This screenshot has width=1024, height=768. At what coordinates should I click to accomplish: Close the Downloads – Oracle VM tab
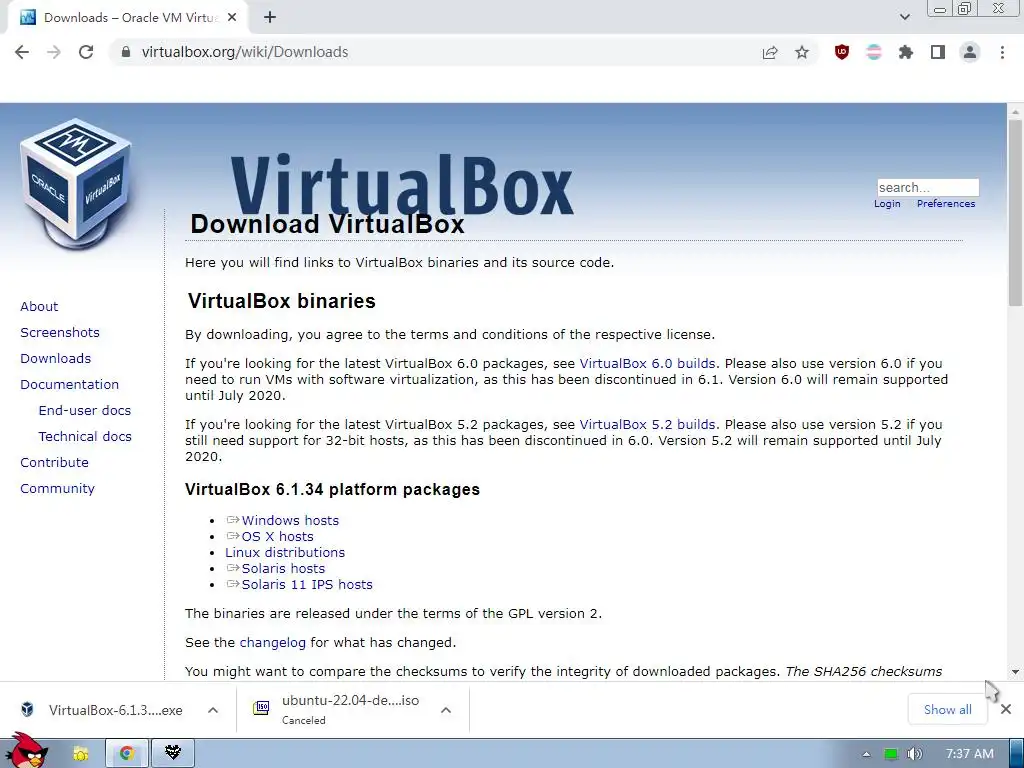click(x=232, y=18)
